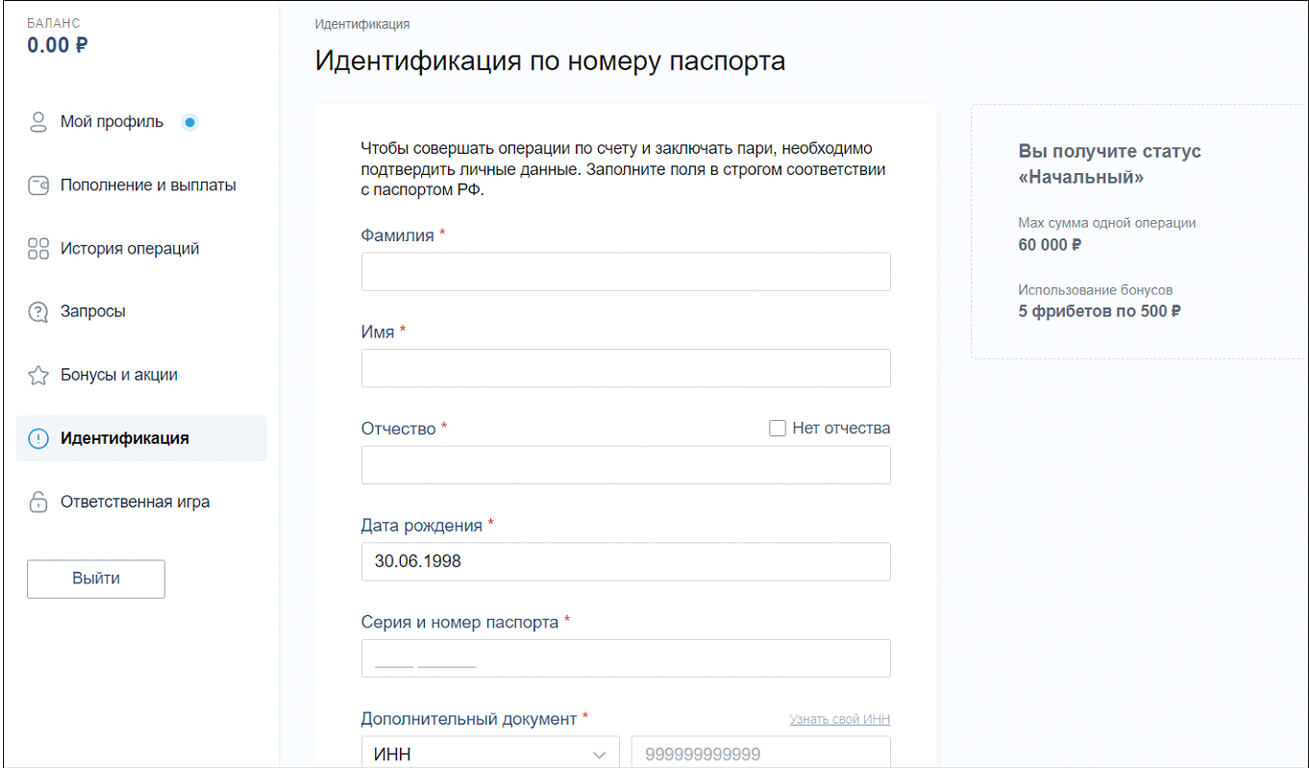The height and width of the screenshot is (768, 1309).
Task: Select Идентификация in sidebar
Action: [141, 438]
